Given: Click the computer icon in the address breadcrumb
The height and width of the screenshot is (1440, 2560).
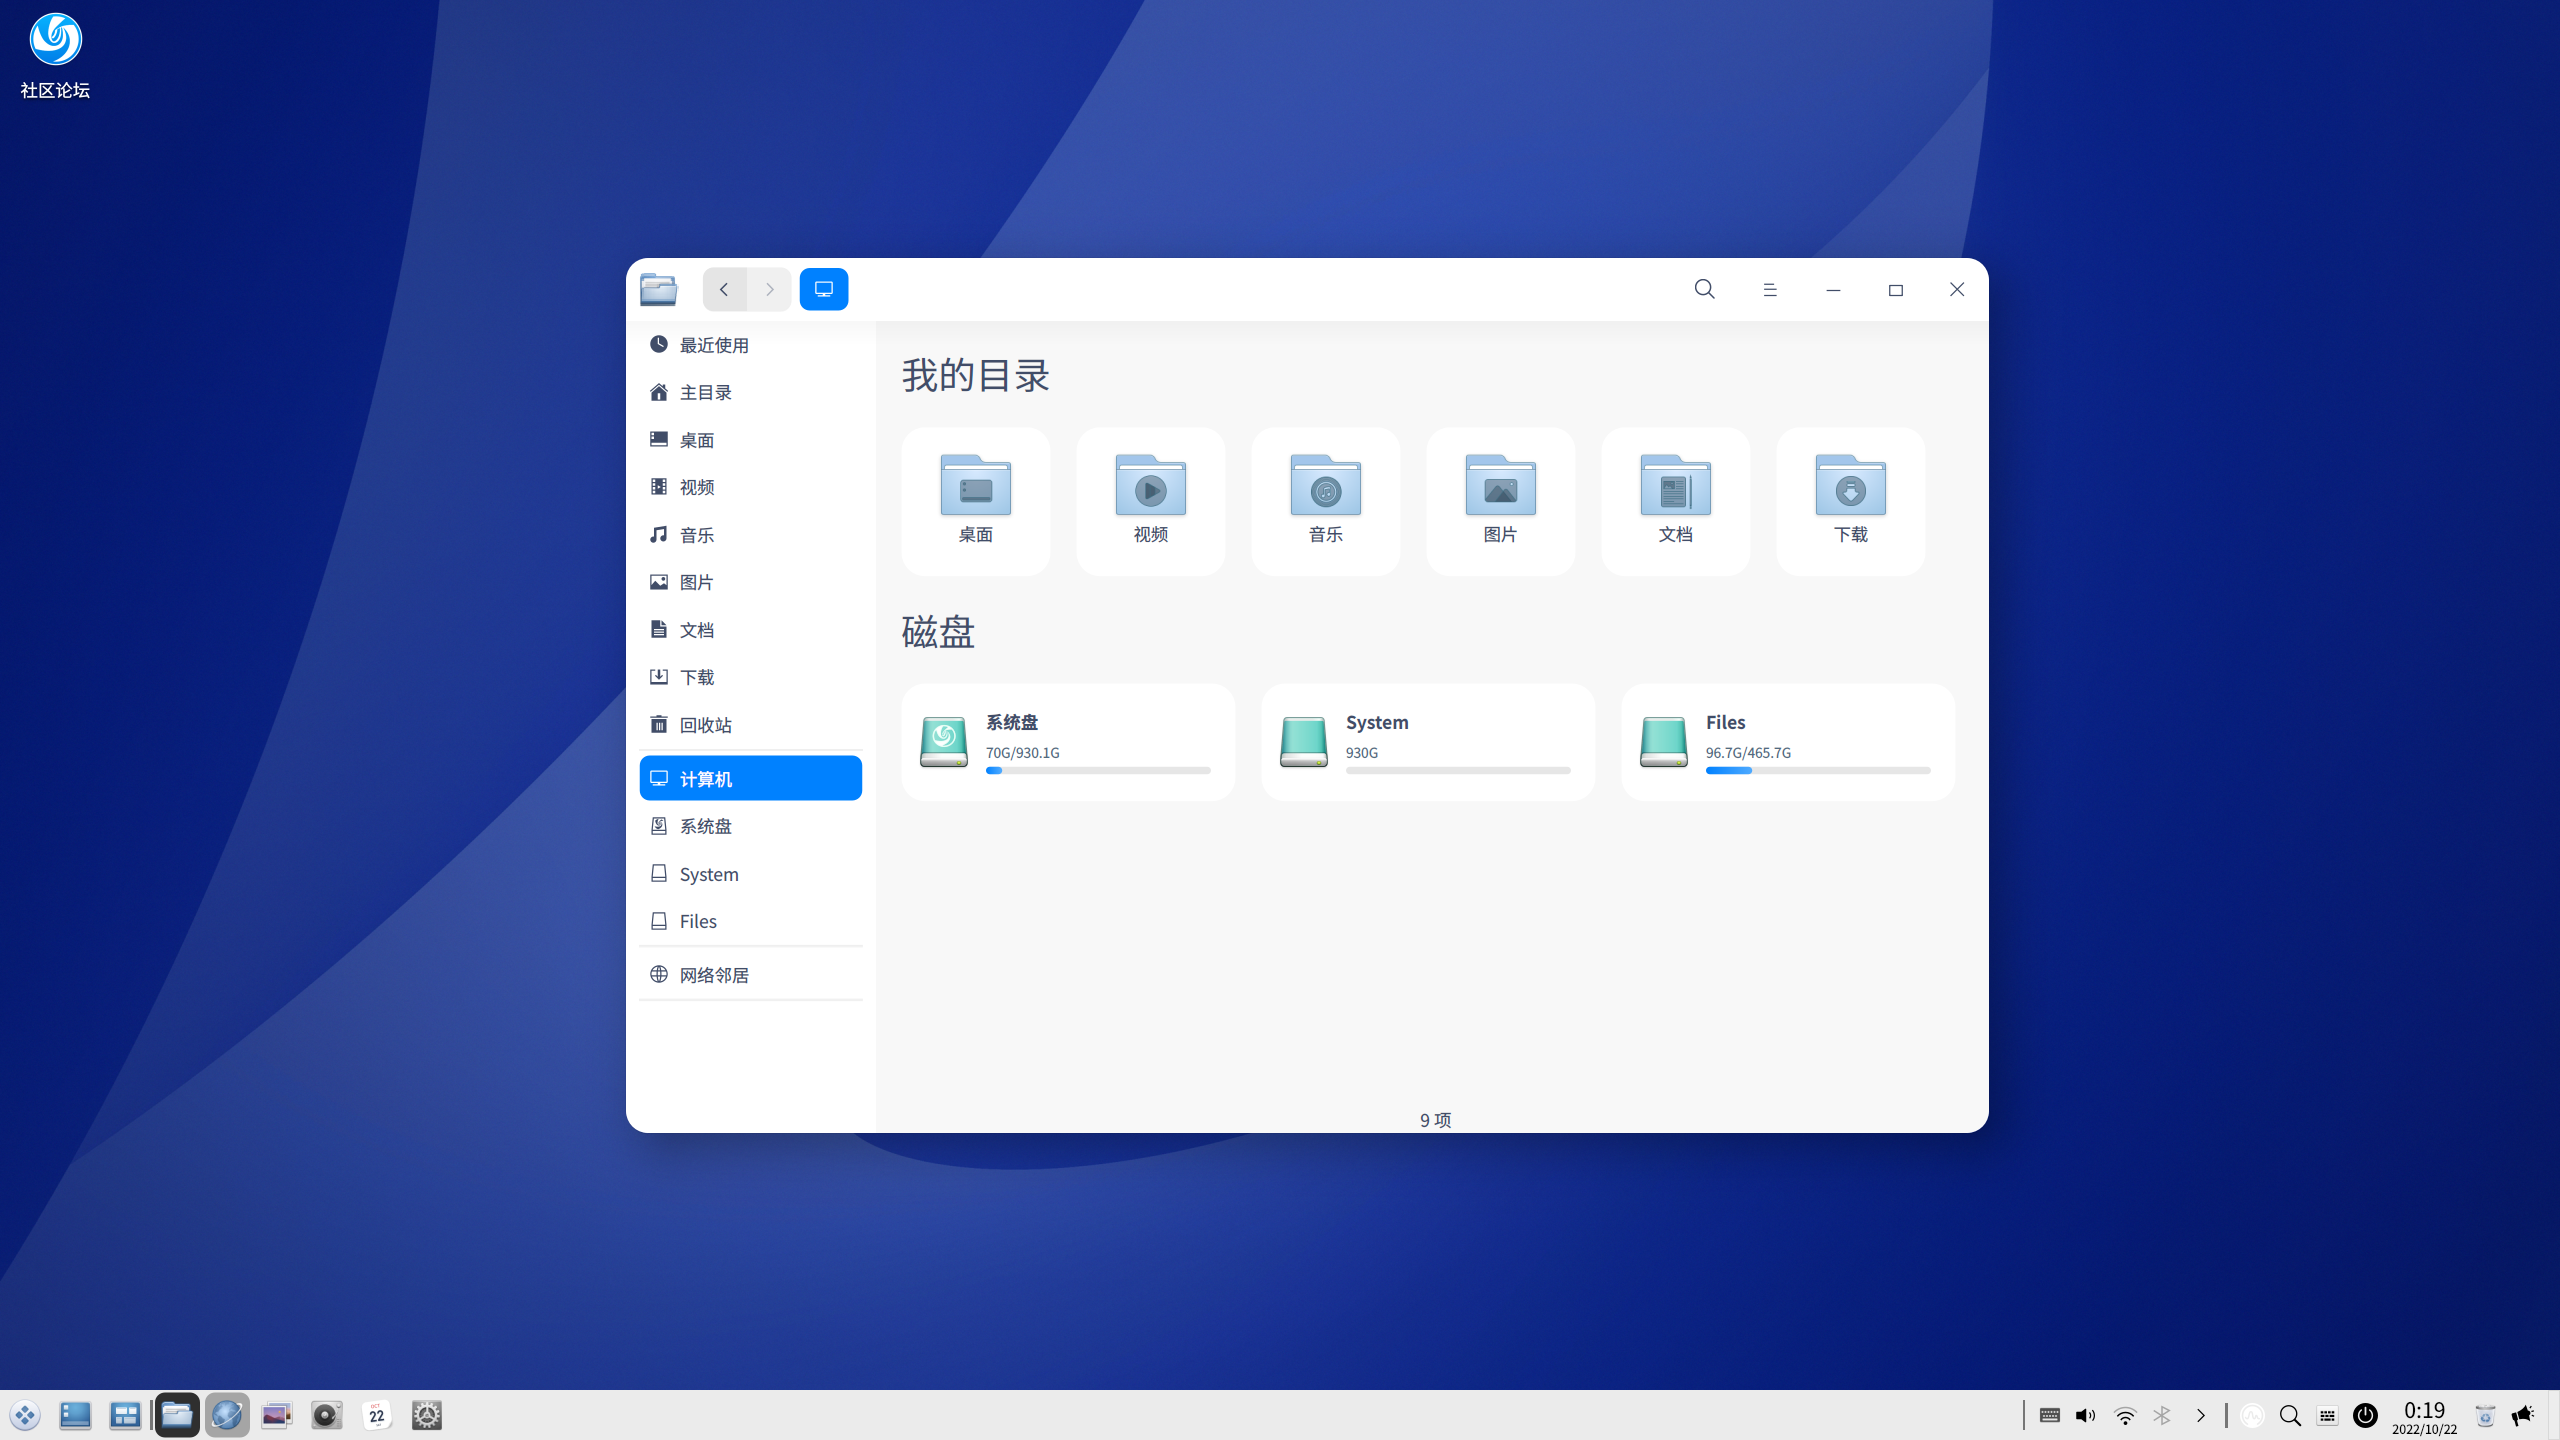Looking at the screenshot, I should [x=823, y=289].
